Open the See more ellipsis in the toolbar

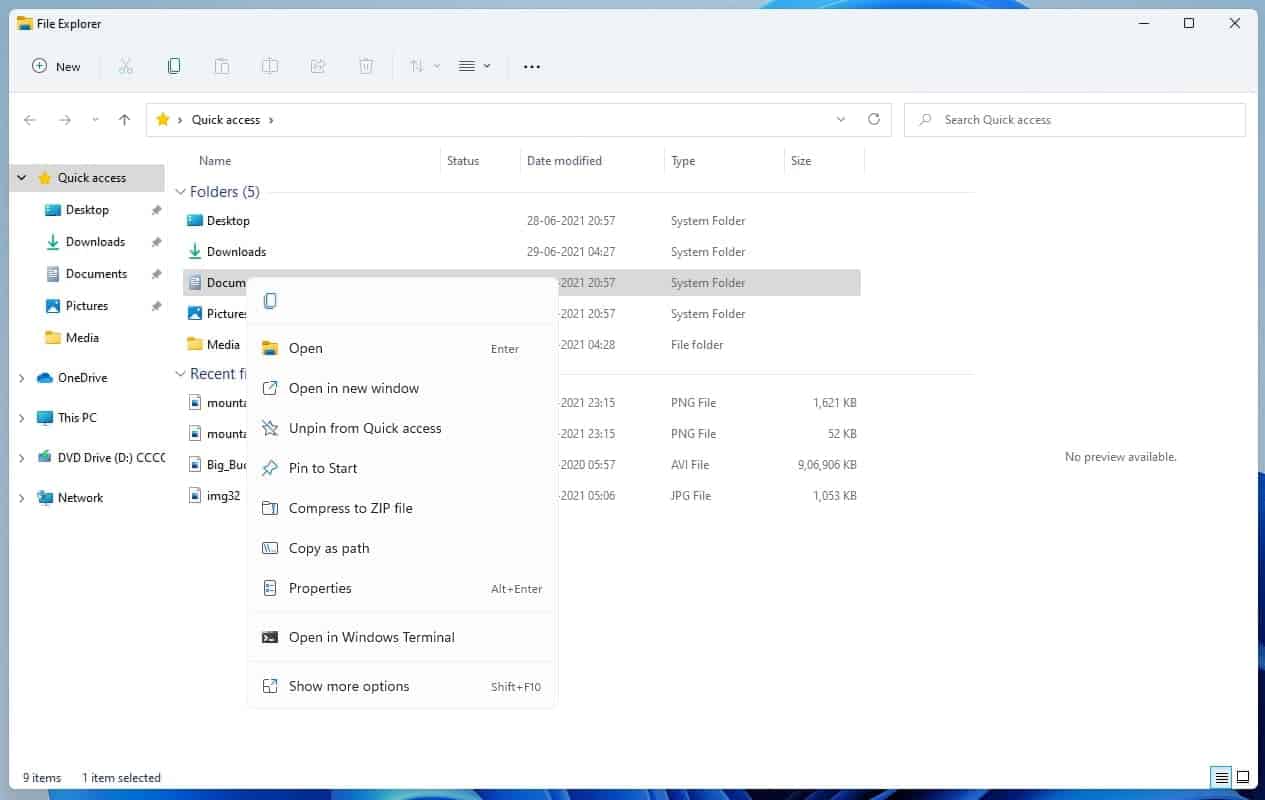click(531, 66)
